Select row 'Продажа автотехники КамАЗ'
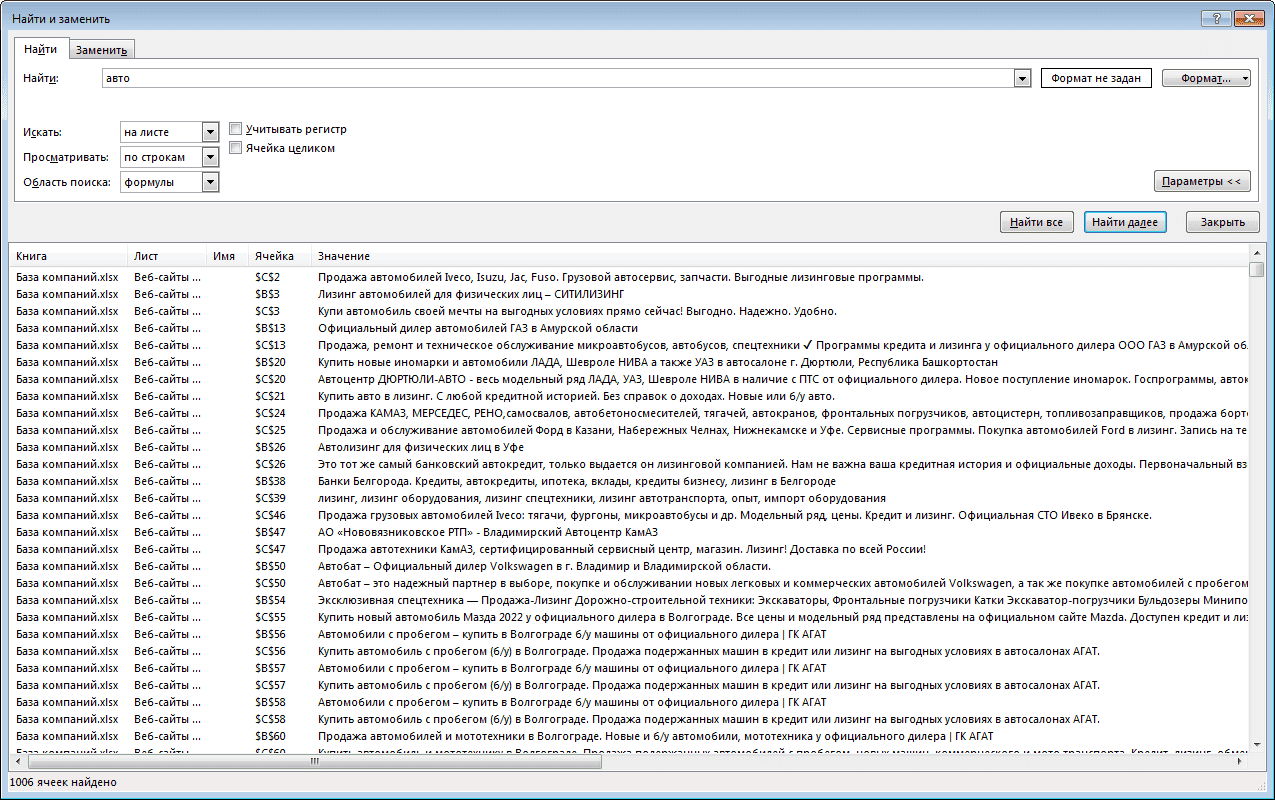The width and height of the screenshot is (1275, 800). coord(629,549)
